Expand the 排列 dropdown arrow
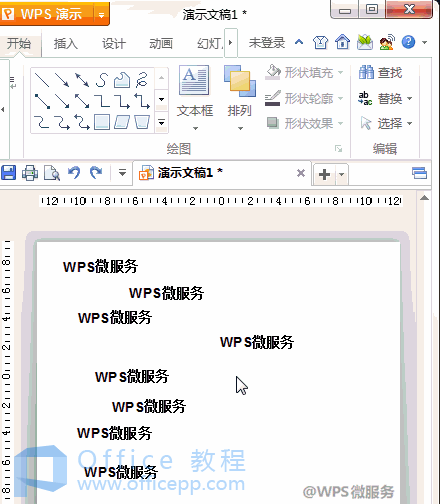 [240, 128]
